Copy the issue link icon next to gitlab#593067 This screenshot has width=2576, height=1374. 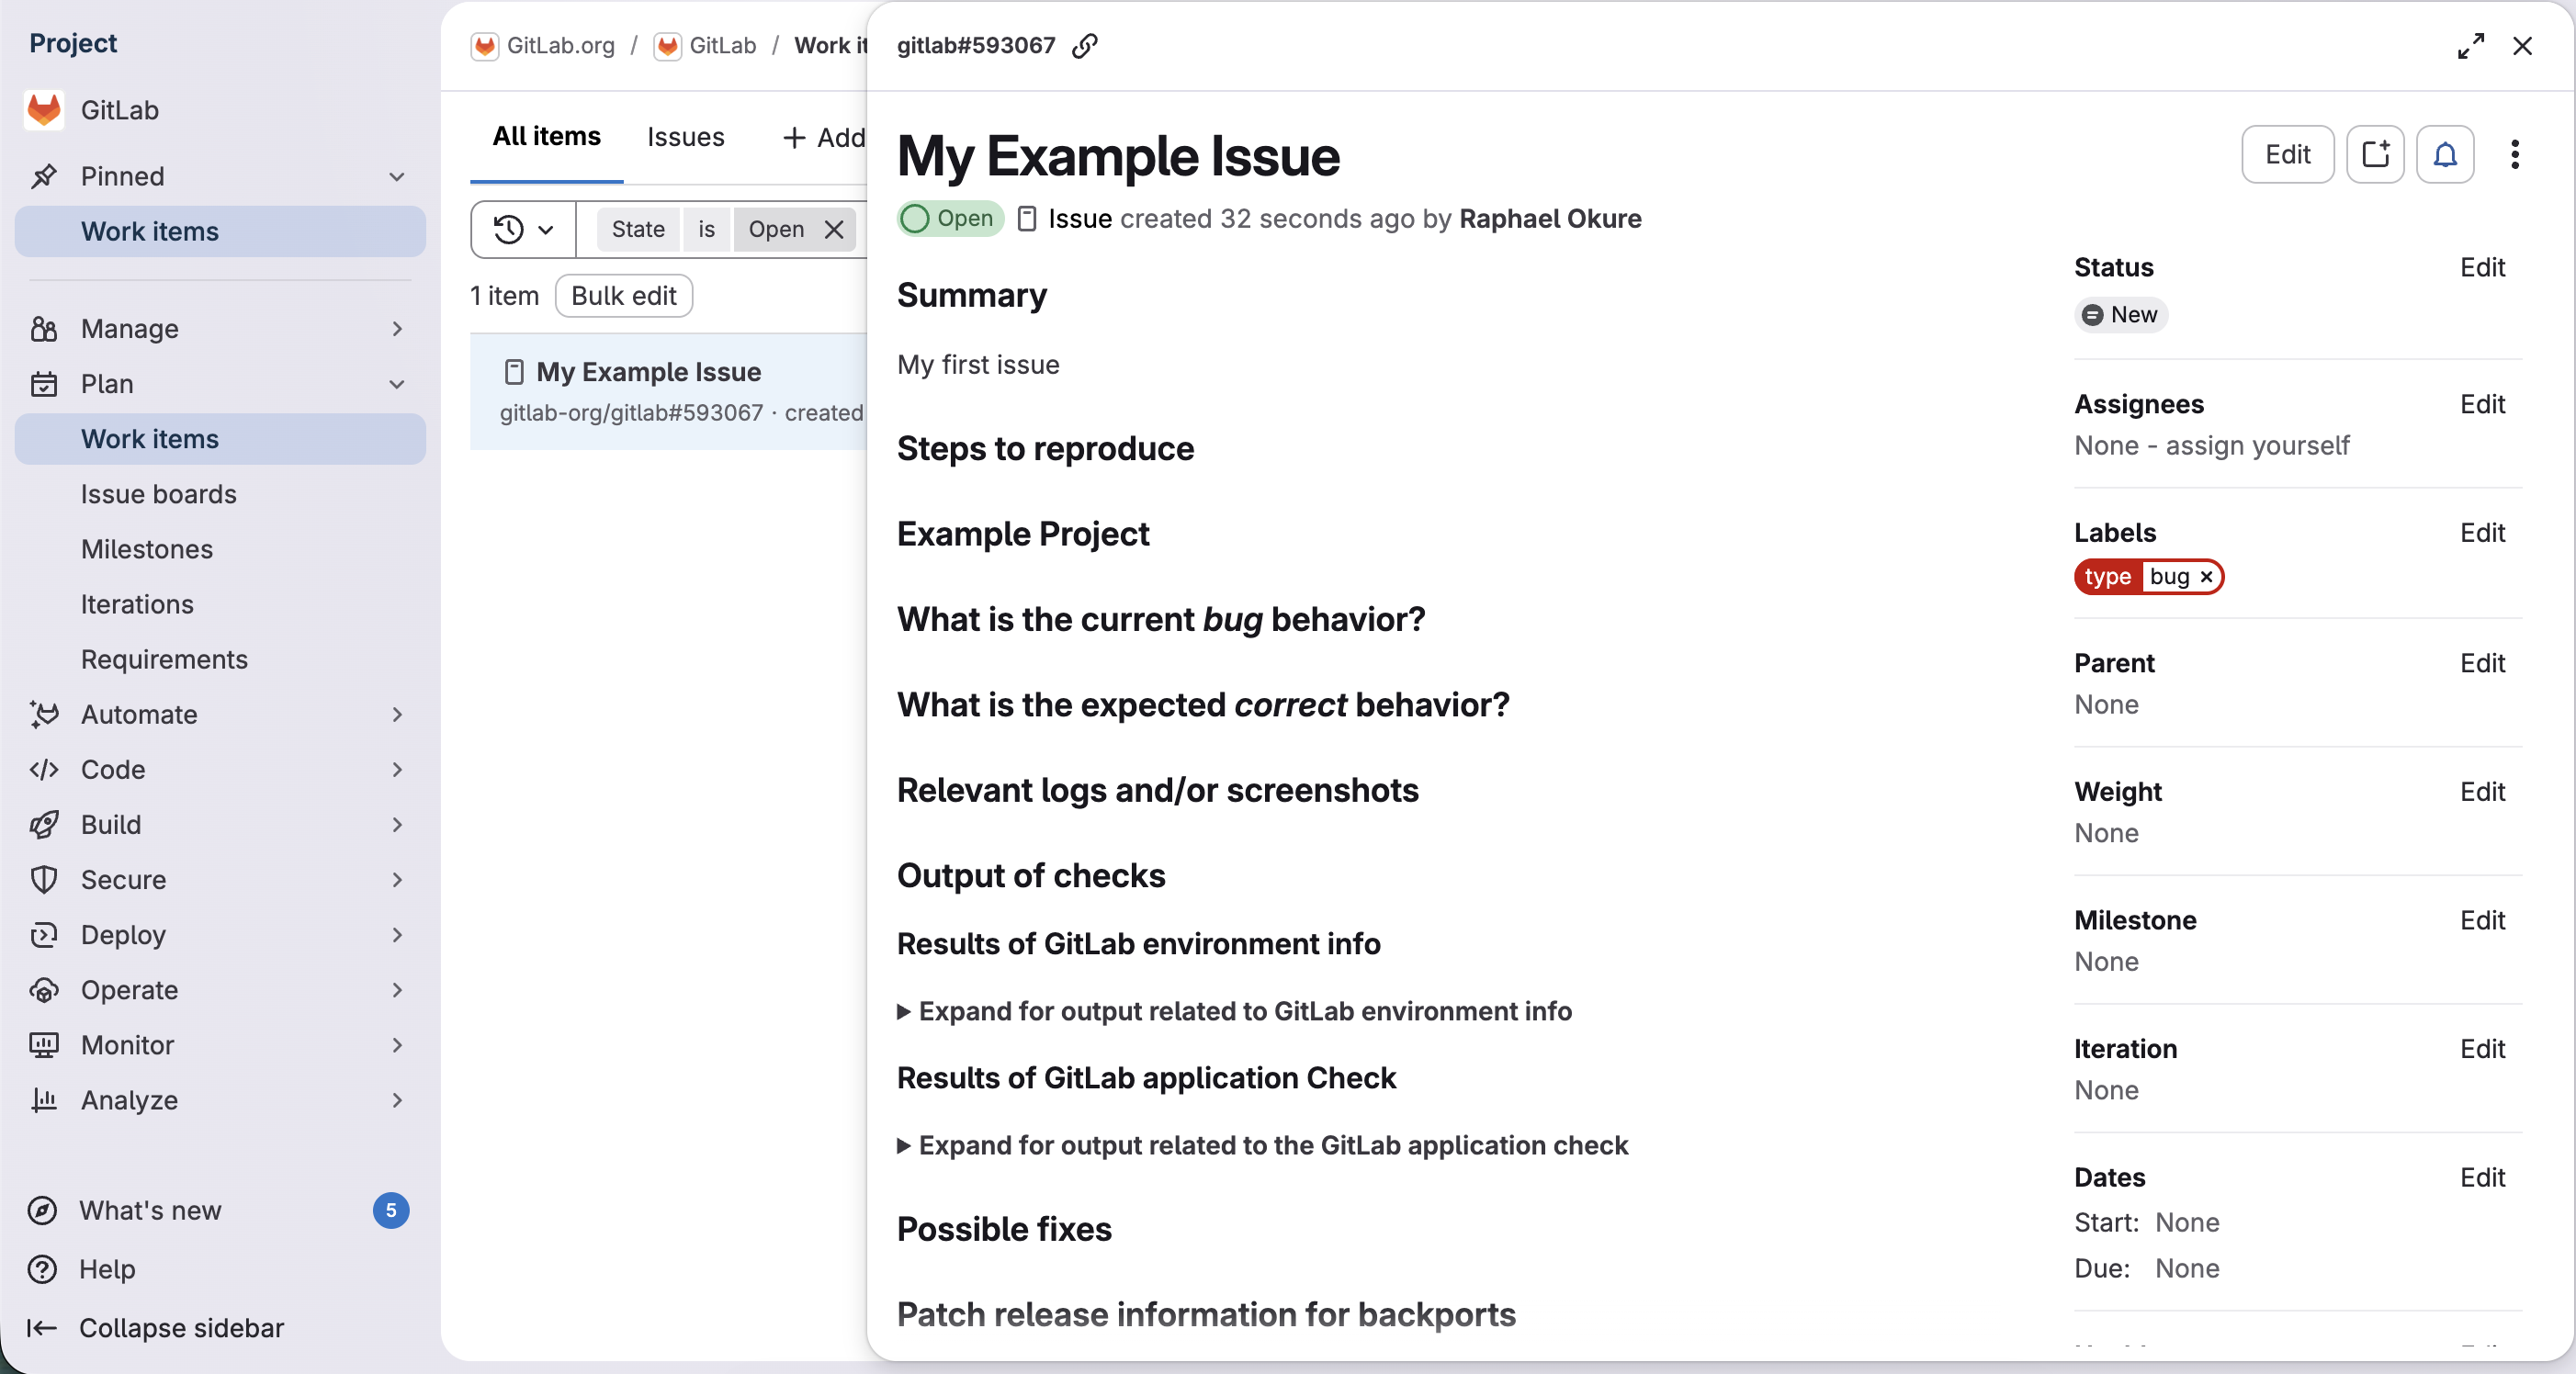tap(1085, 46)
